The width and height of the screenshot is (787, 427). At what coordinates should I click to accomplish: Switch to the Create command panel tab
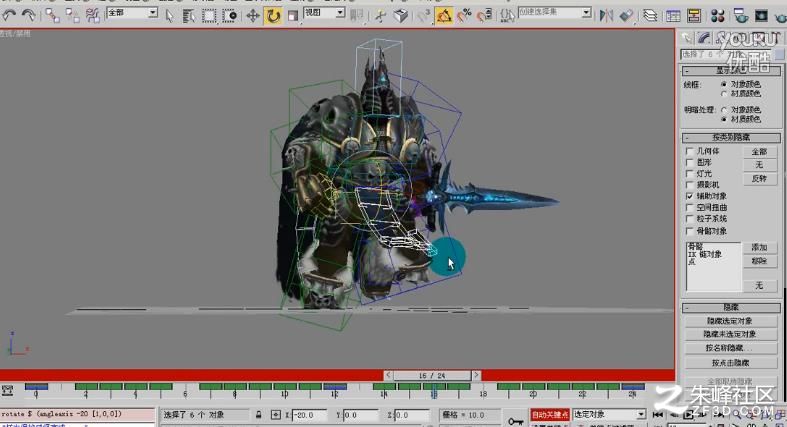pos(687,38)
